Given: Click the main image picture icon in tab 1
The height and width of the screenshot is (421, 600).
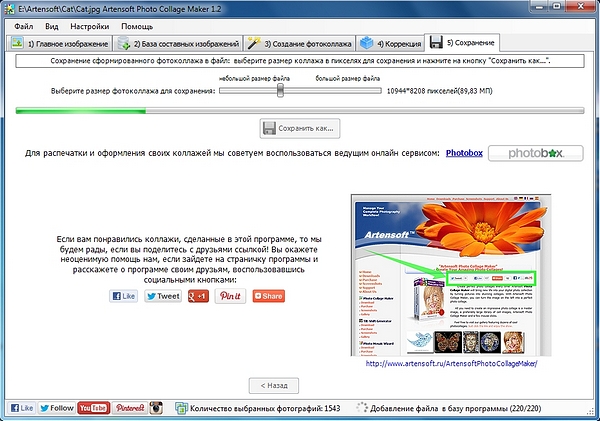Looking at the screenshot, I should tap(17, 43).
